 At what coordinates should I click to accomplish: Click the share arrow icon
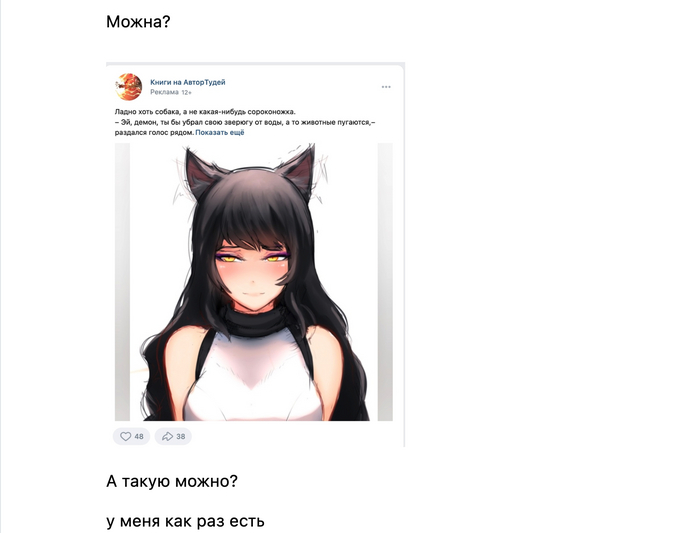pyautogui.click(x=167, y=437)
